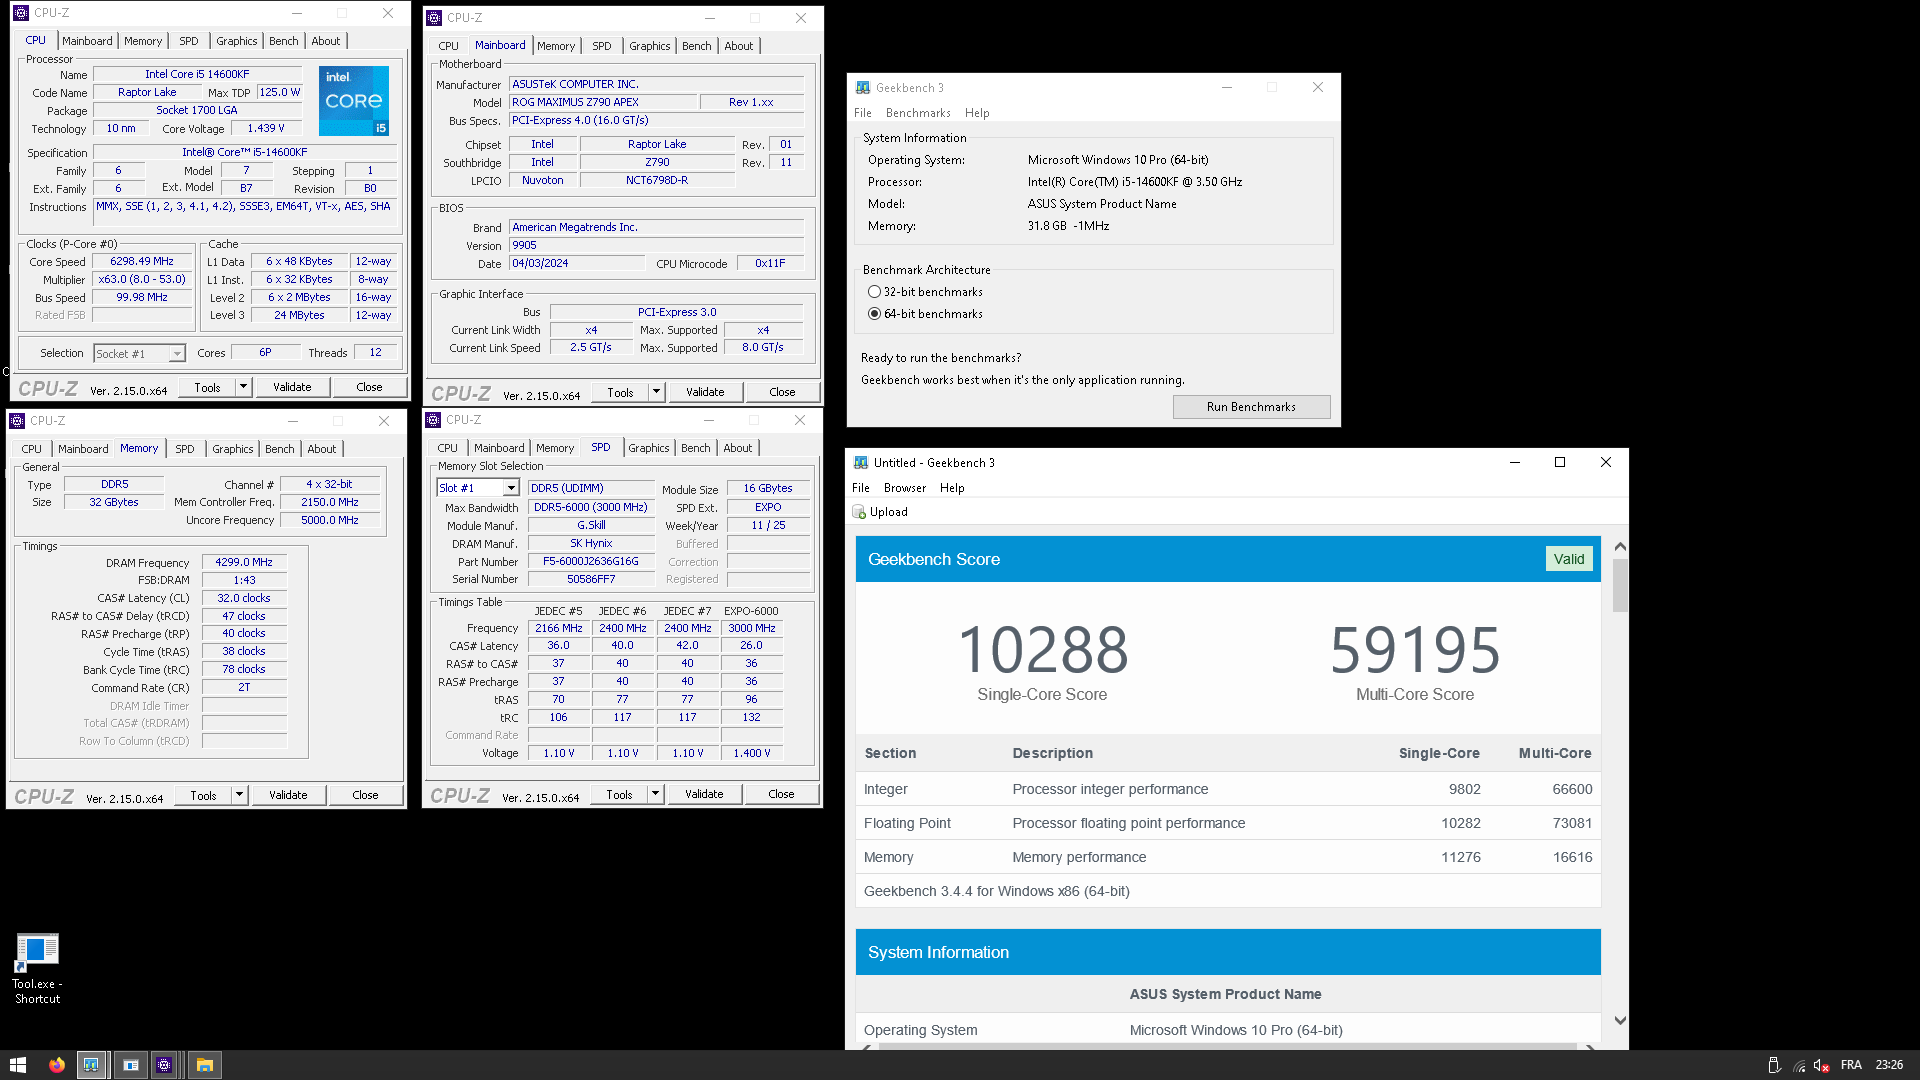Open About tab in Memory window
Screen dimensions: 1920x1080
pos(321,449)
